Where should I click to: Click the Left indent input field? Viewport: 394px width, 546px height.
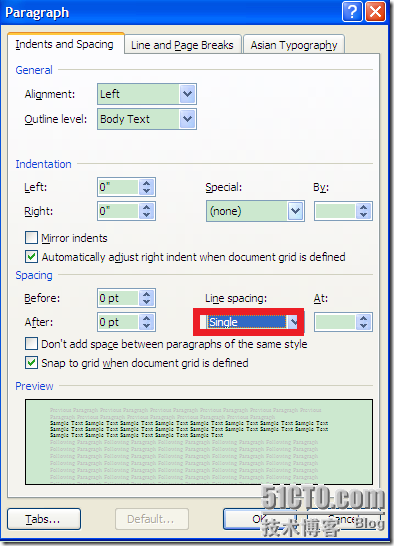click(119, 187)
